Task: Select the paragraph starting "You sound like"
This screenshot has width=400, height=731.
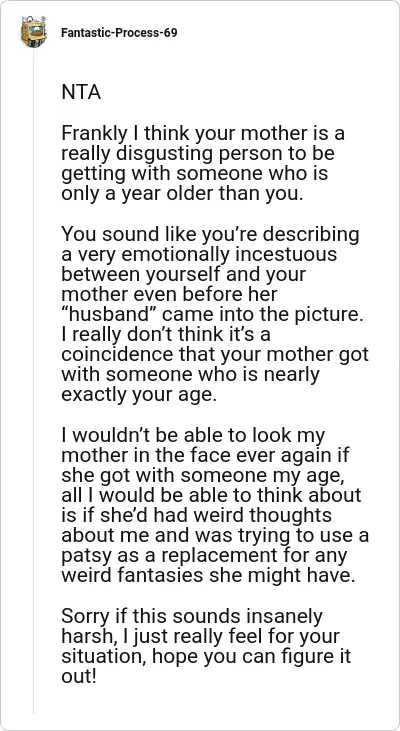Action: (x=215, y=314)
